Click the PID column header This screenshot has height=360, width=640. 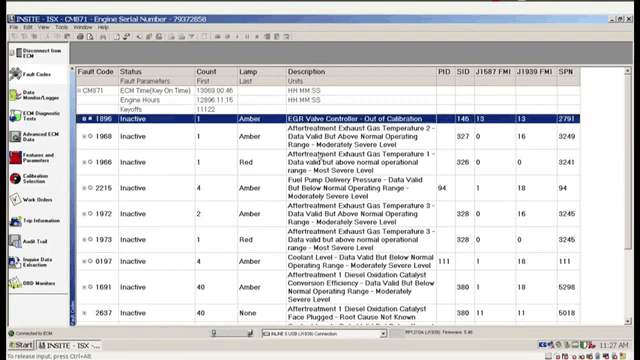point(446,71)
